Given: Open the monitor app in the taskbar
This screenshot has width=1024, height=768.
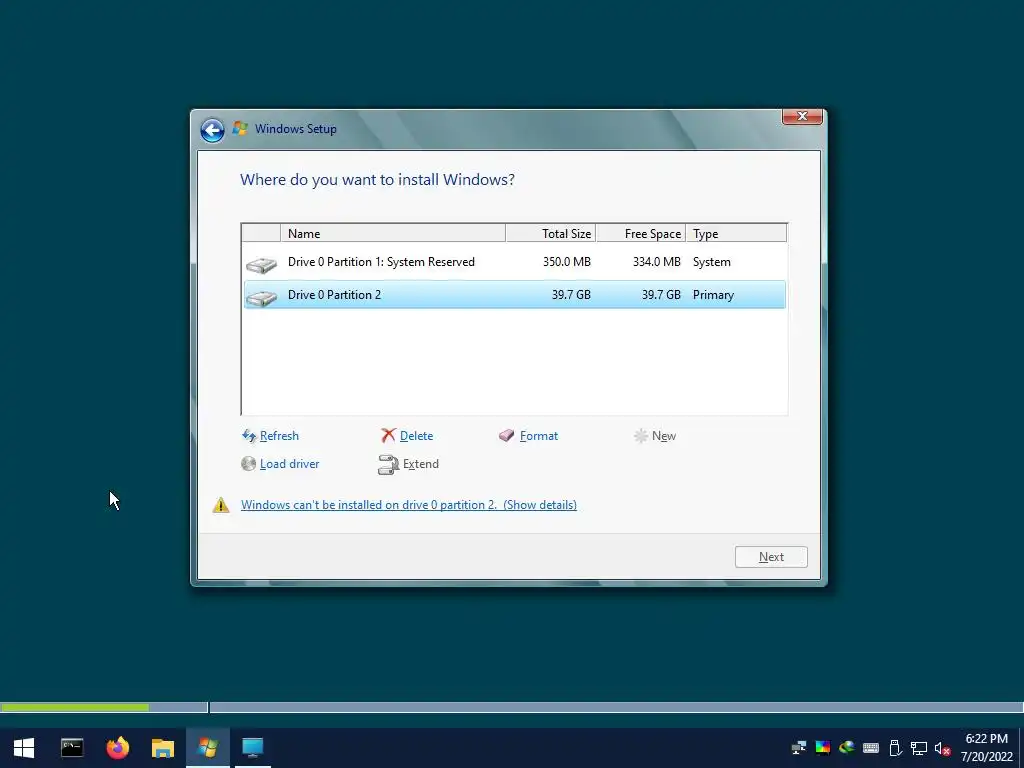Looking at the screenshot, I should point(252,747).
